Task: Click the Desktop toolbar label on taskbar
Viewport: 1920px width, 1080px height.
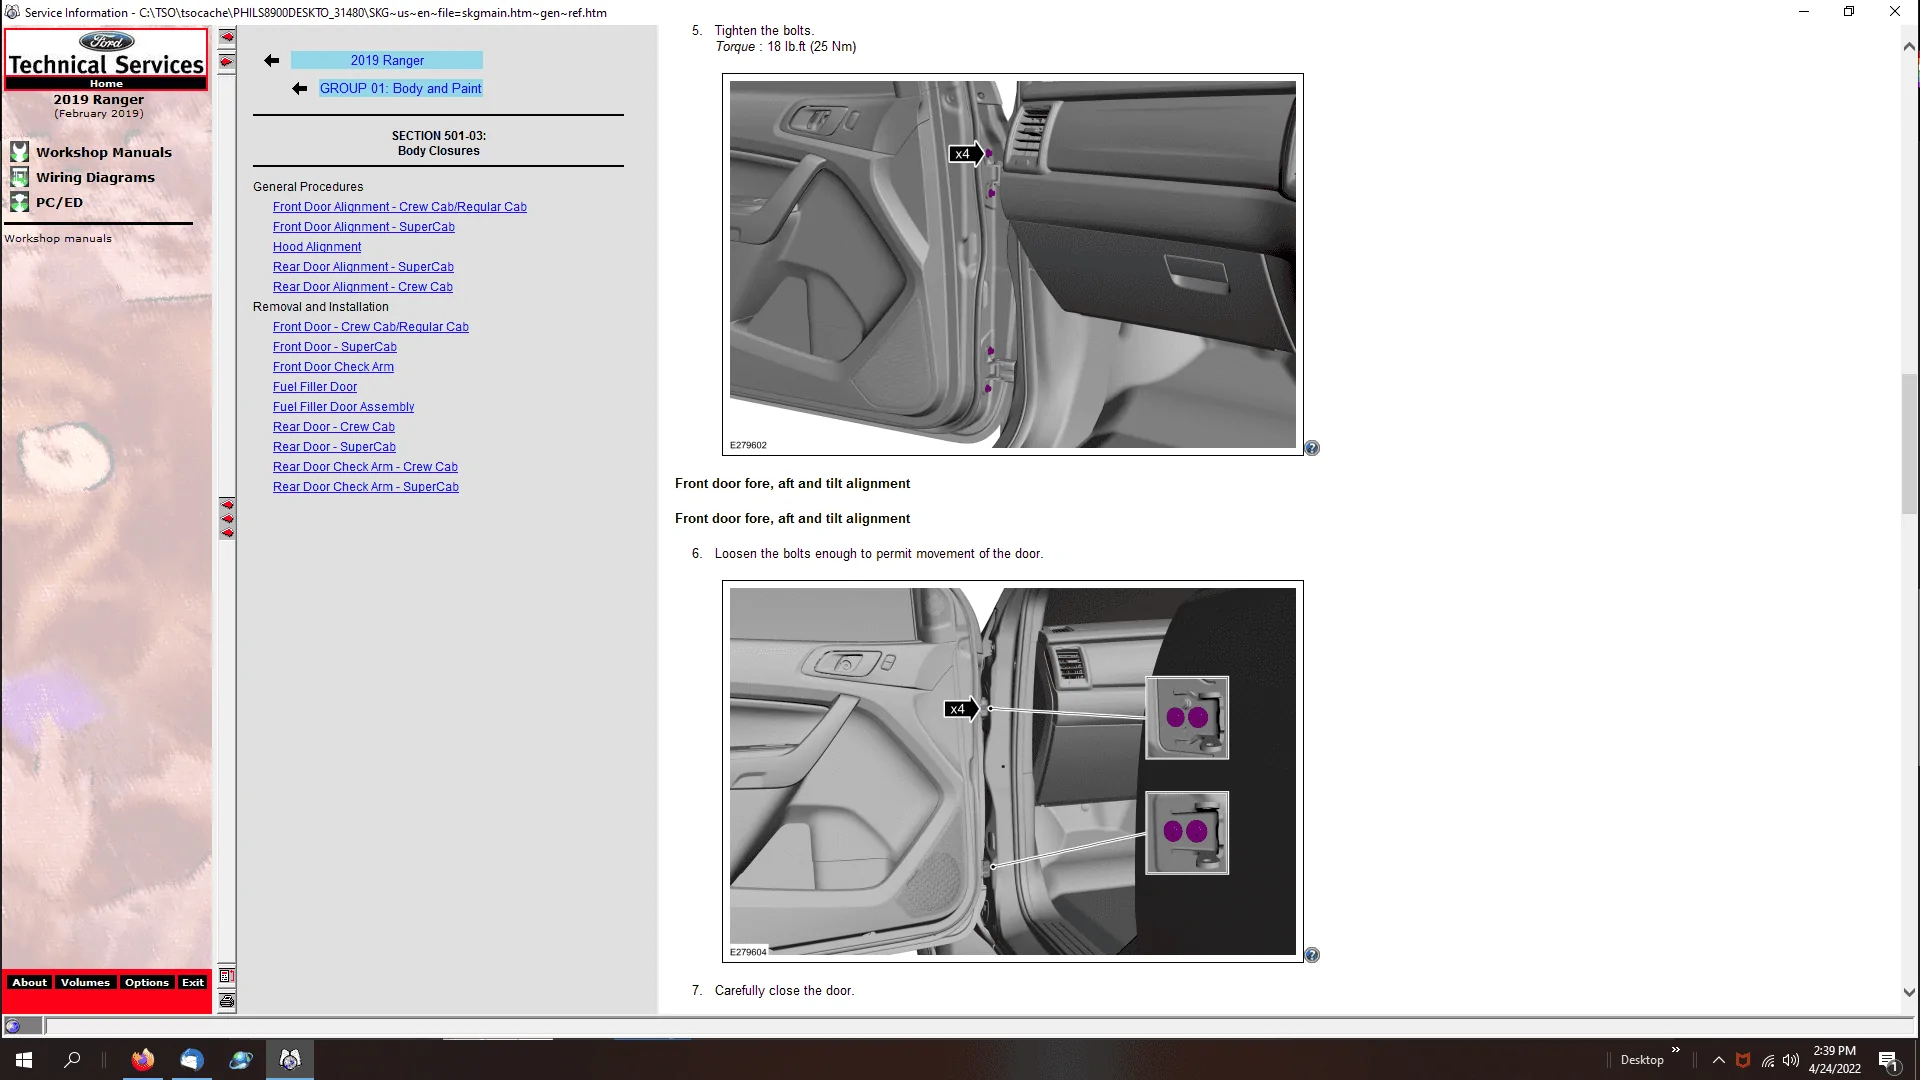Action: pyautogui.click(x=1642, y=1060)
